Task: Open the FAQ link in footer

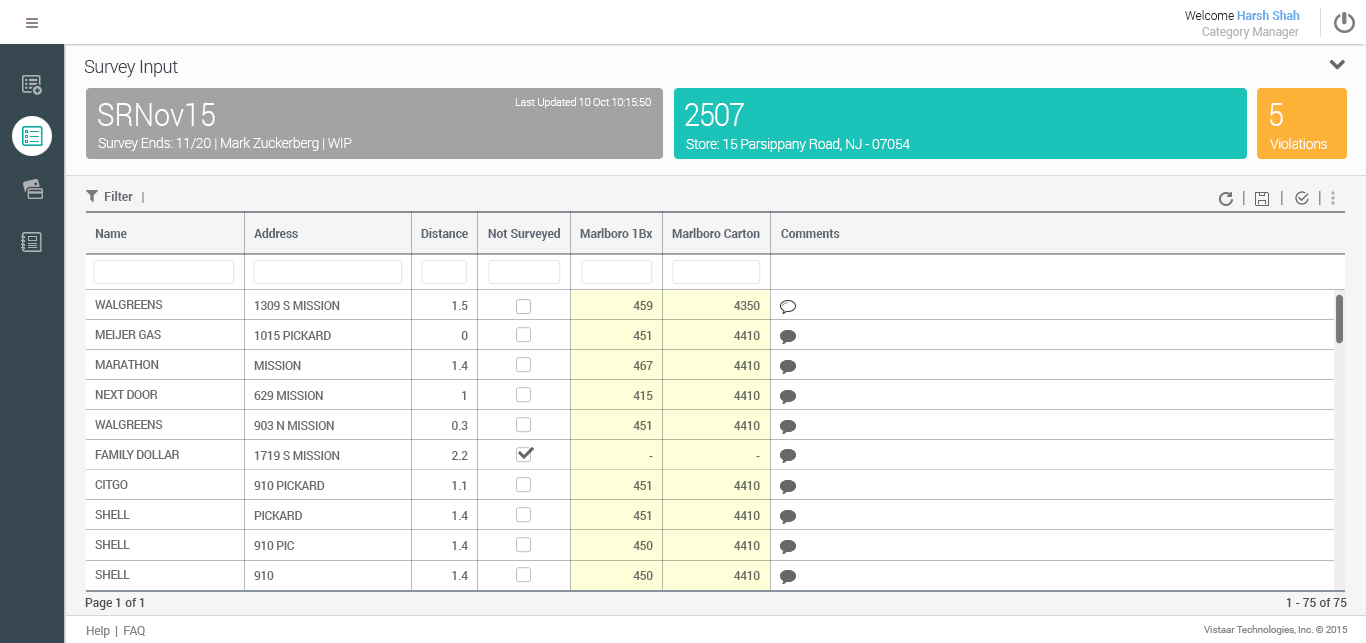Action: [x=134, y=631]
